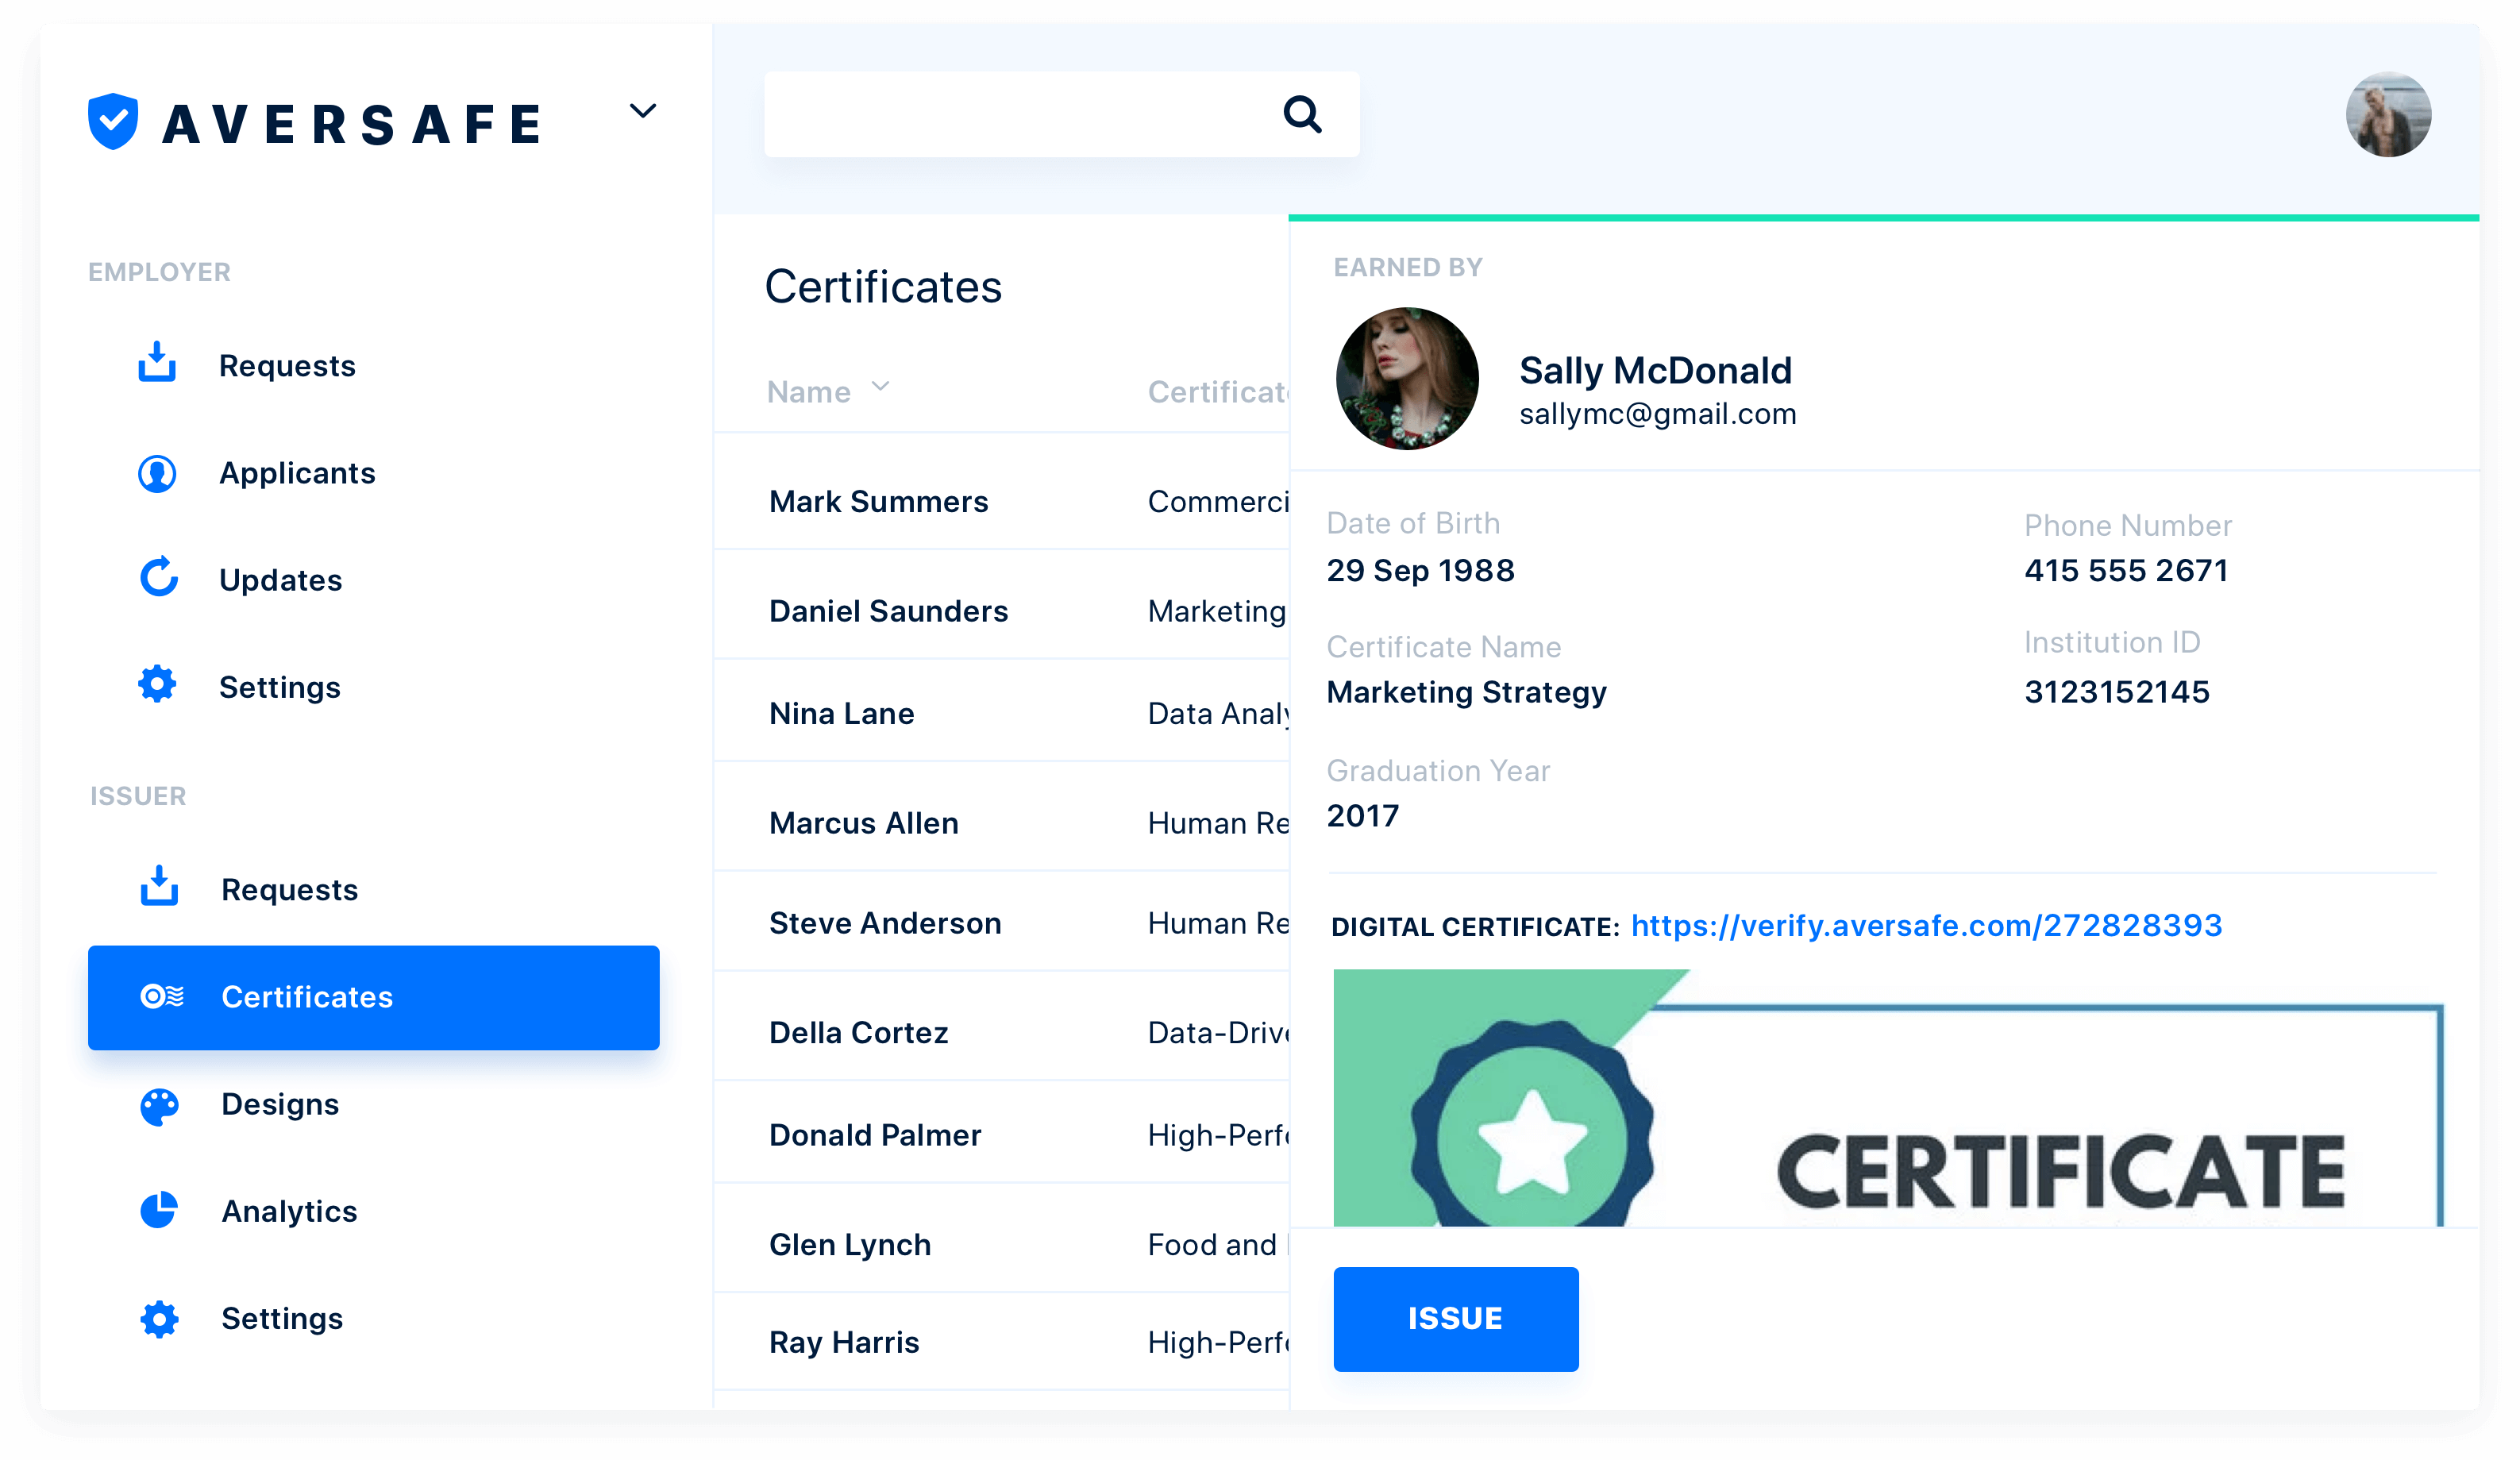Click the ISSUE button
The image size is (2520, 1460).
point(1455,1318)
